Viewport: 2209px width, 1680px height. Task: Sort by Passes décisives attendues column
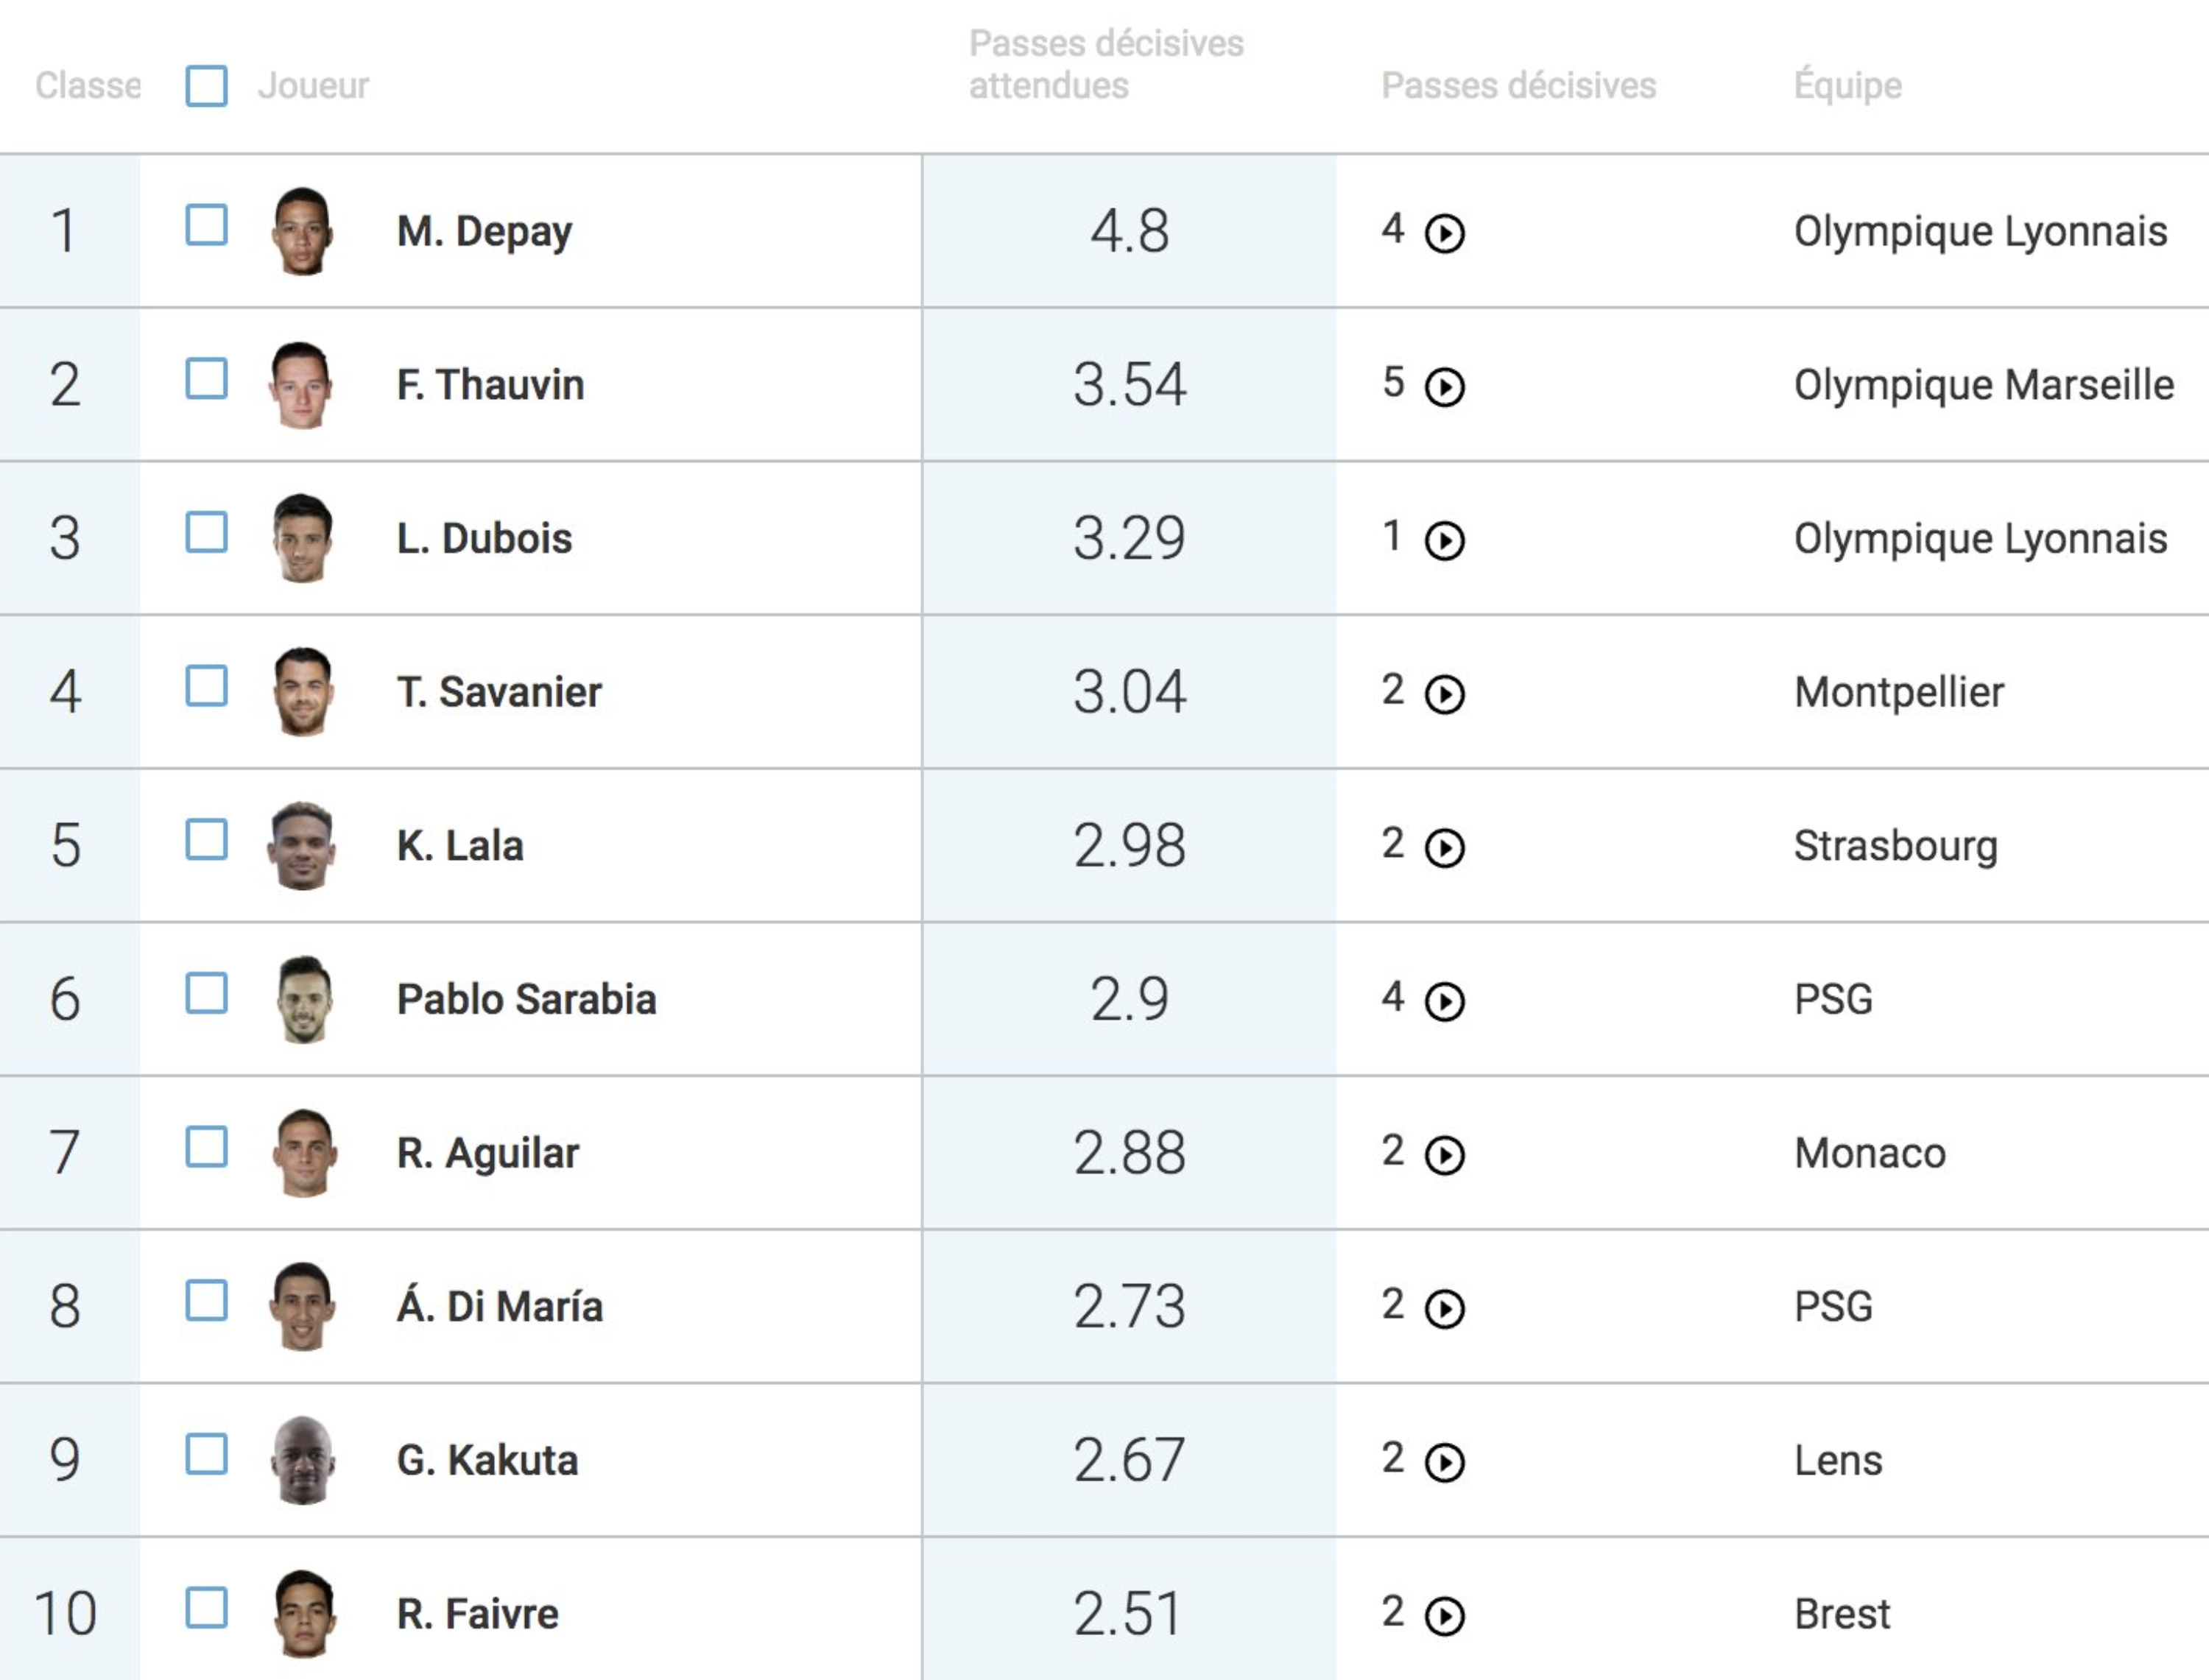1106,65
